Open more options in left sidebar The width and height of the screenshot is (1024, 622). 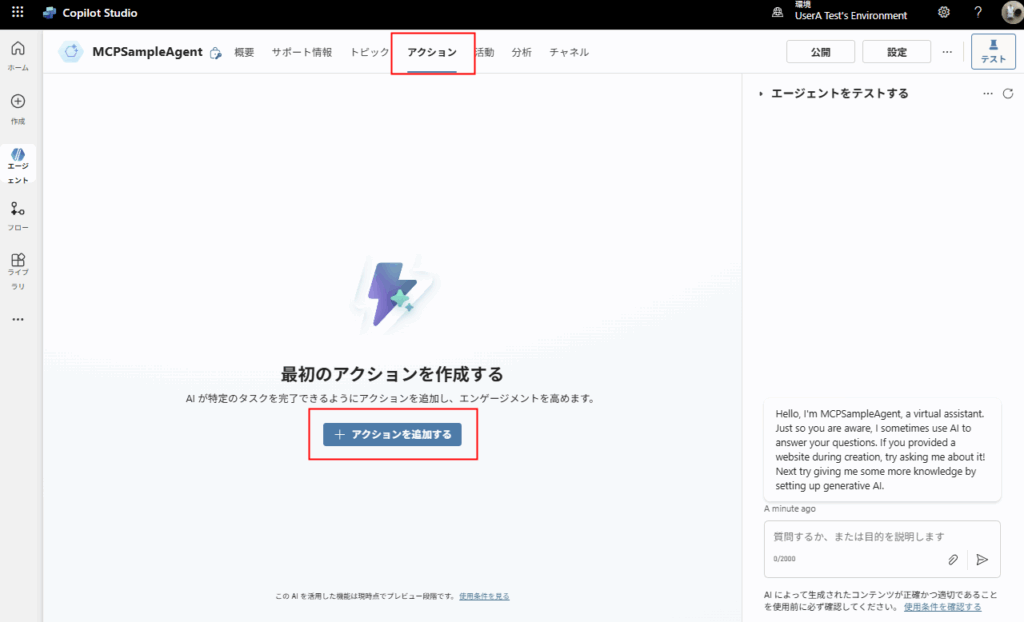pyautogui.click(x=17, y=320)
